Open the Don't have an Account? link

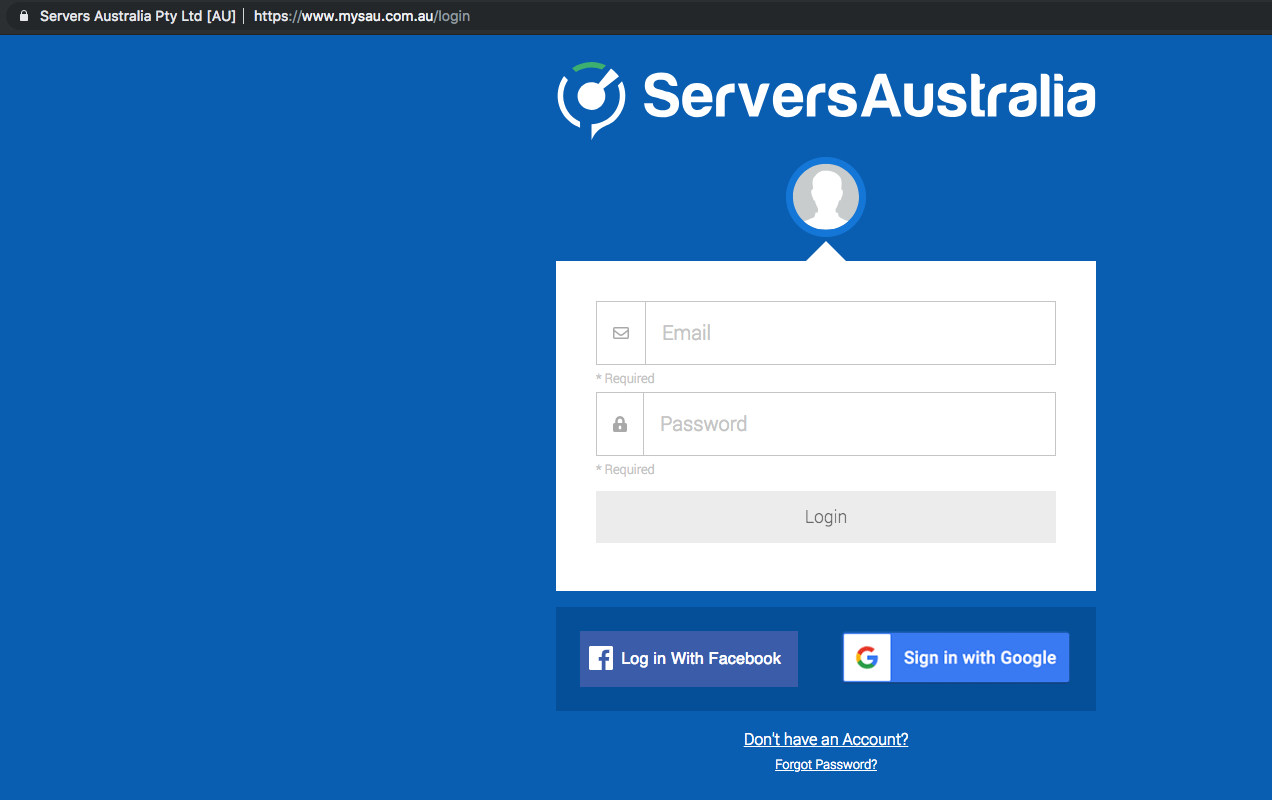pos(826,739)
